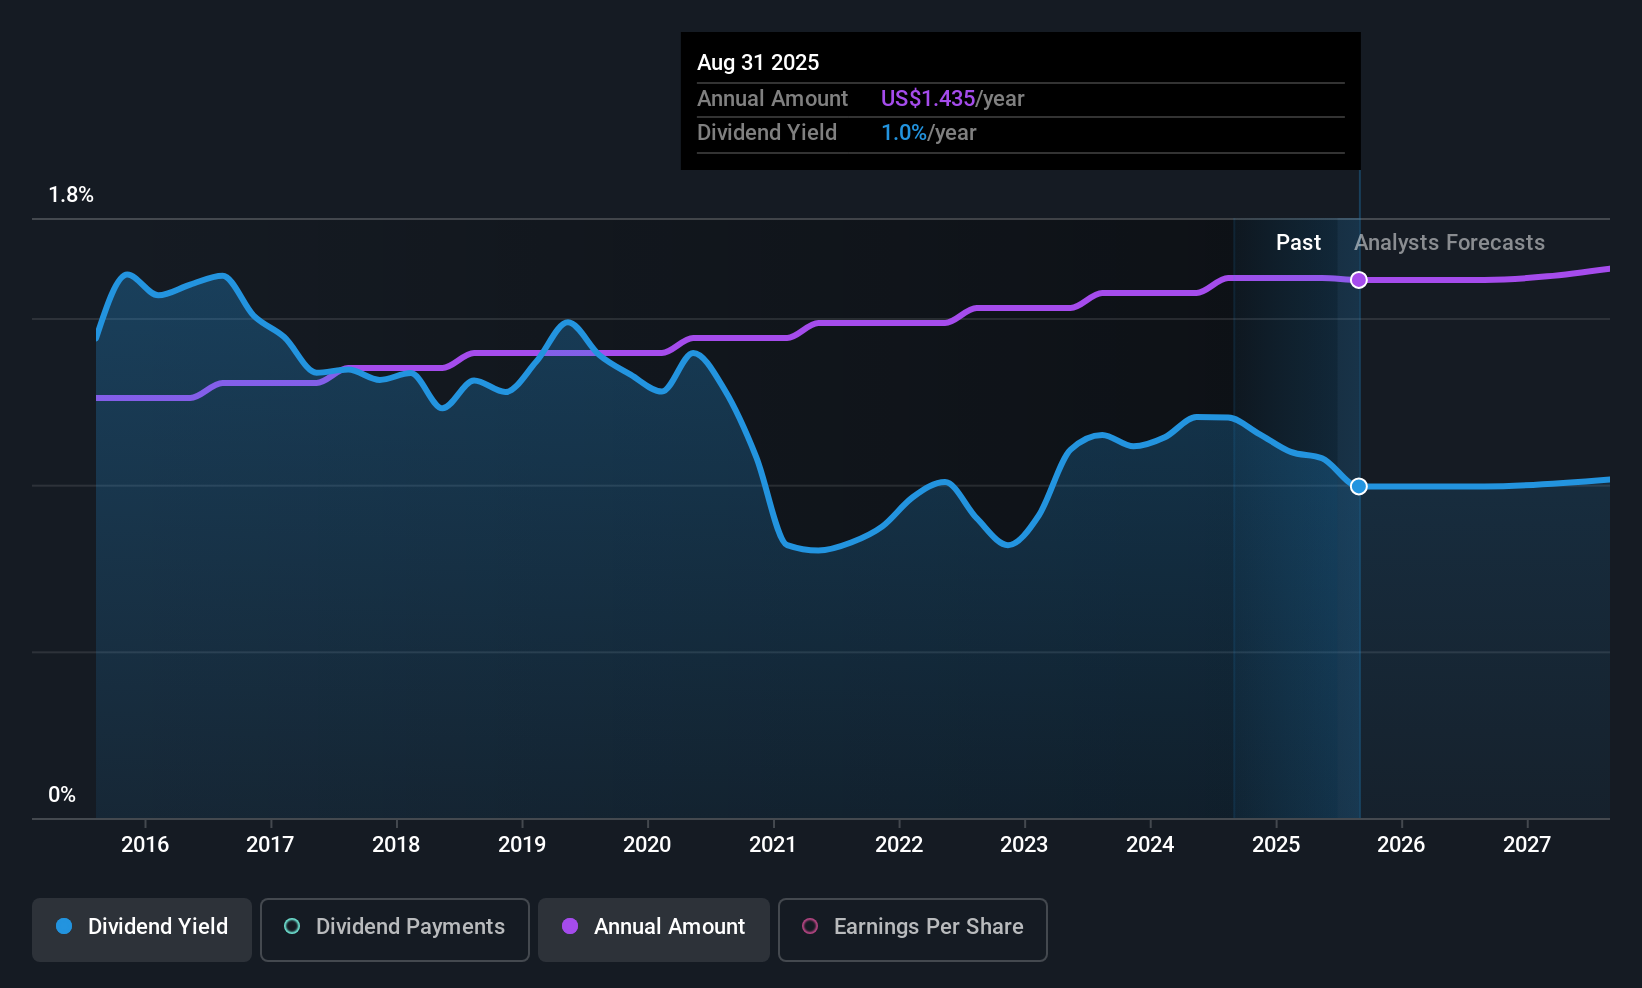
Task: Click the 1.8% y-axis label
Action: pyautogui.click(x=71, y=195)
